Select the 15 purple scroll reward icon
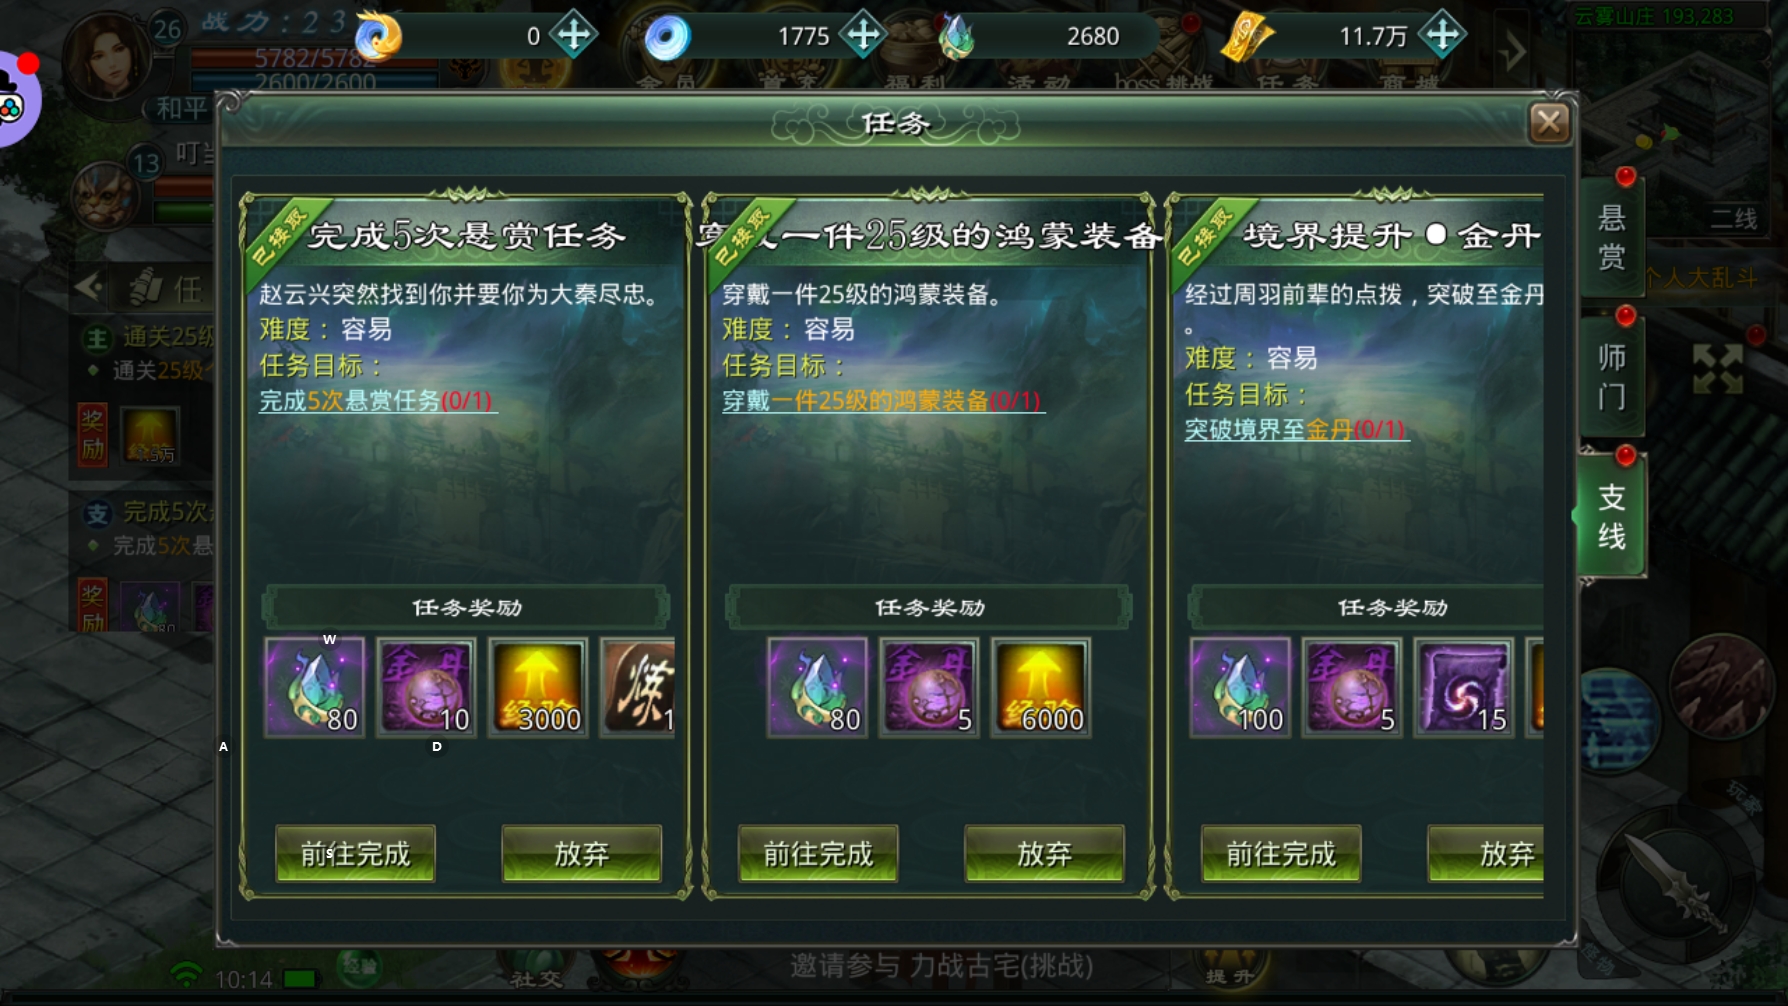This screenshot has width=1788, height=1006. [1464, 688]
